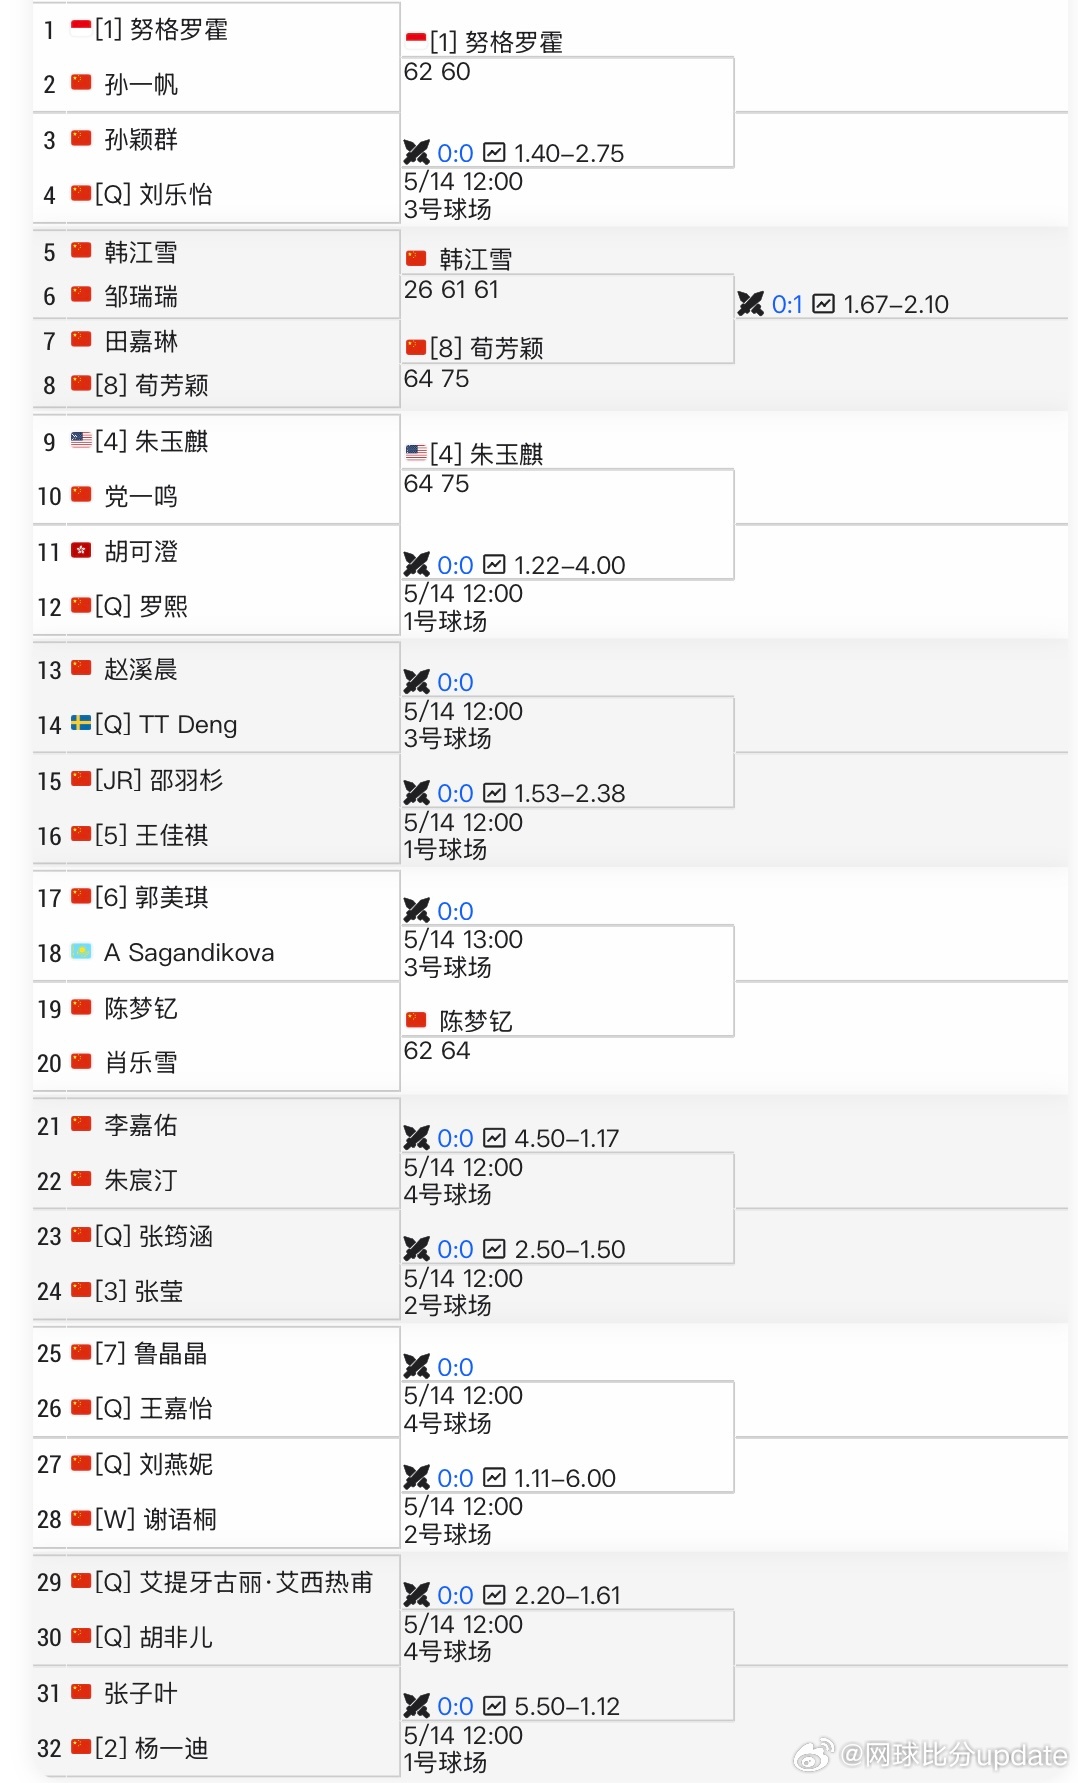Select player A Sagandikova in row 18
Image resolution: width=1078 pixels, height=1783 pixels.
[189, 953]
